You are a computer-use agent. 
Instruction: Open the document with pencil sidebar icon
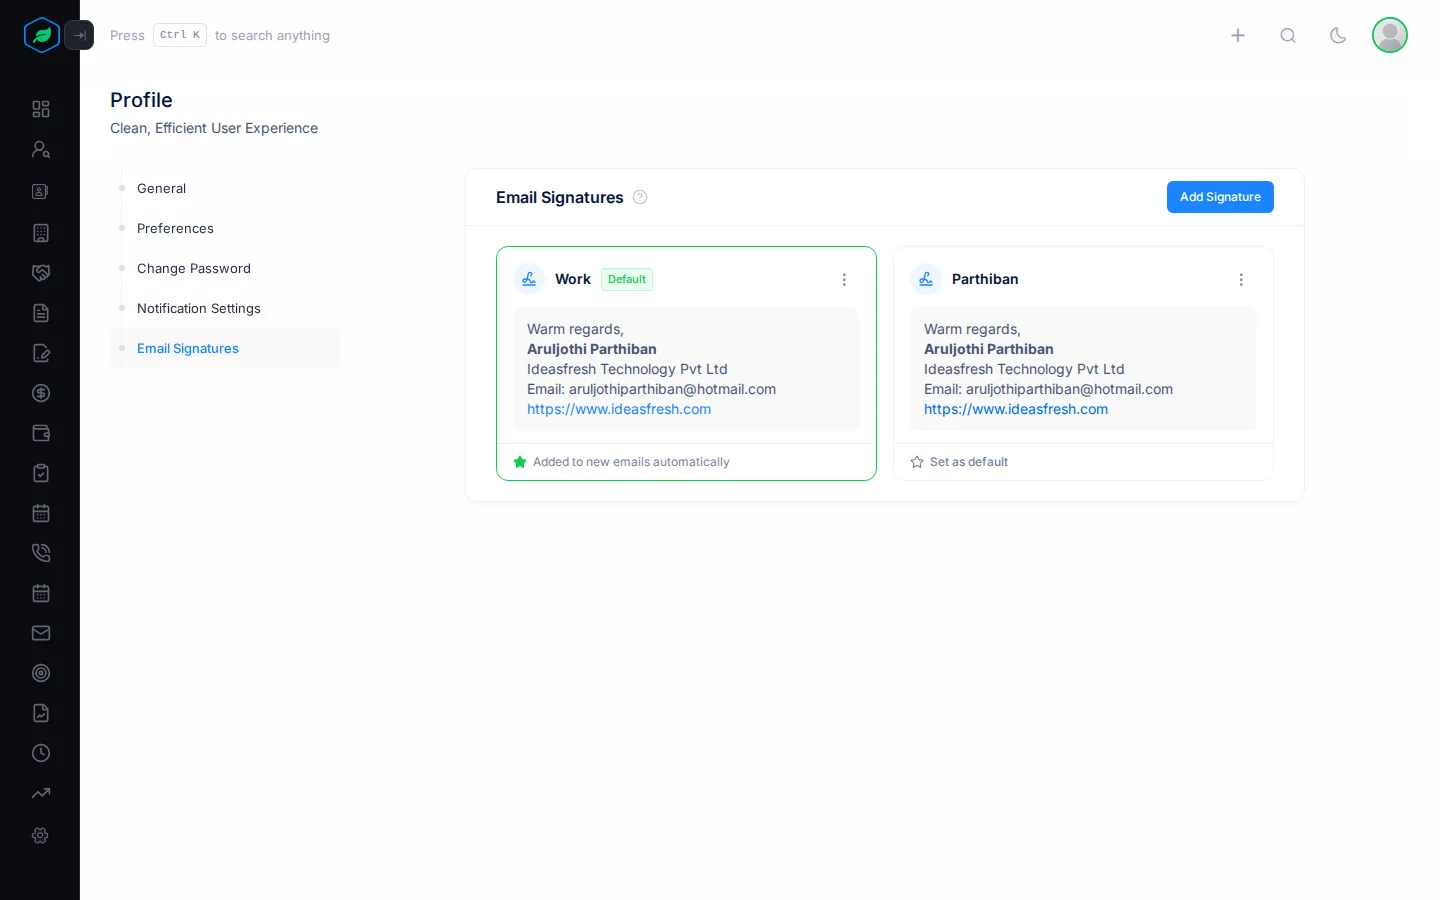tap(41, 353)
